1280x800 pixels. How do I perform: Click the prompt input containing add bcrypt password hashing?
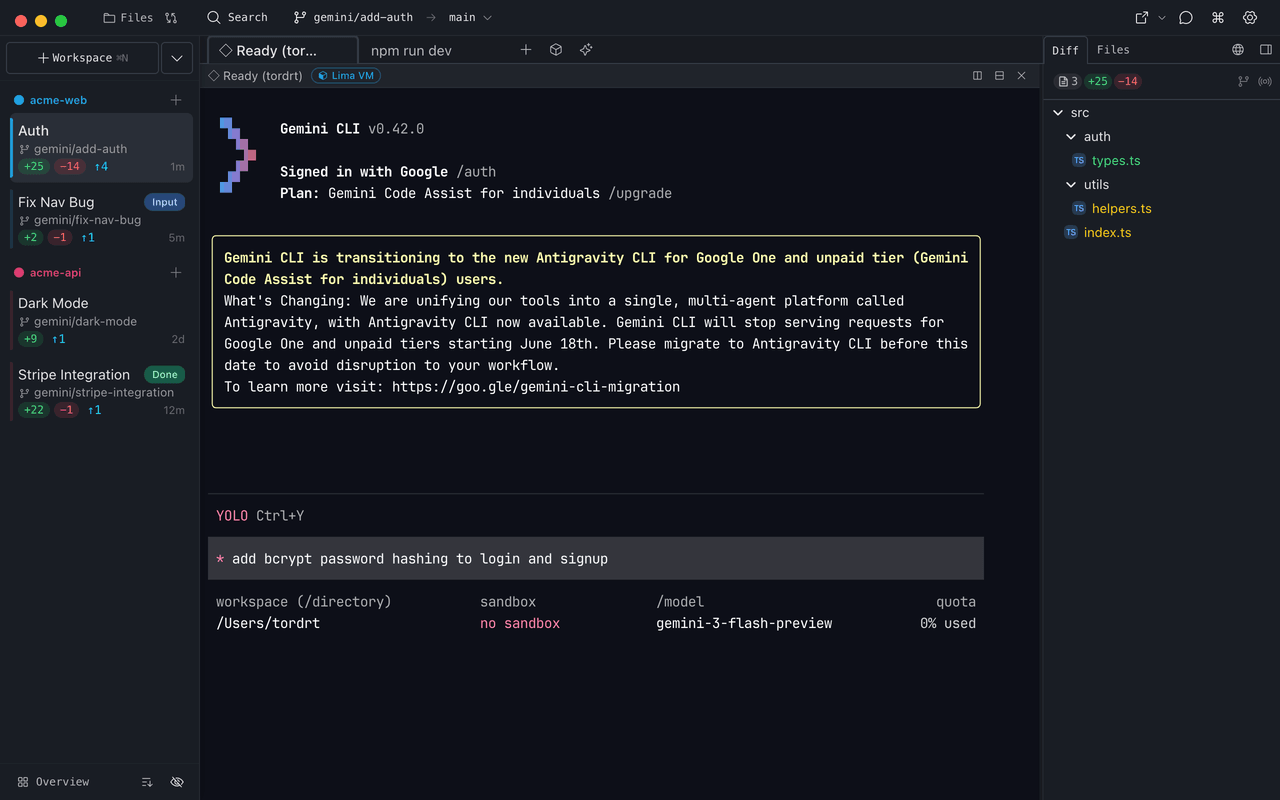[x=596, y=558]
